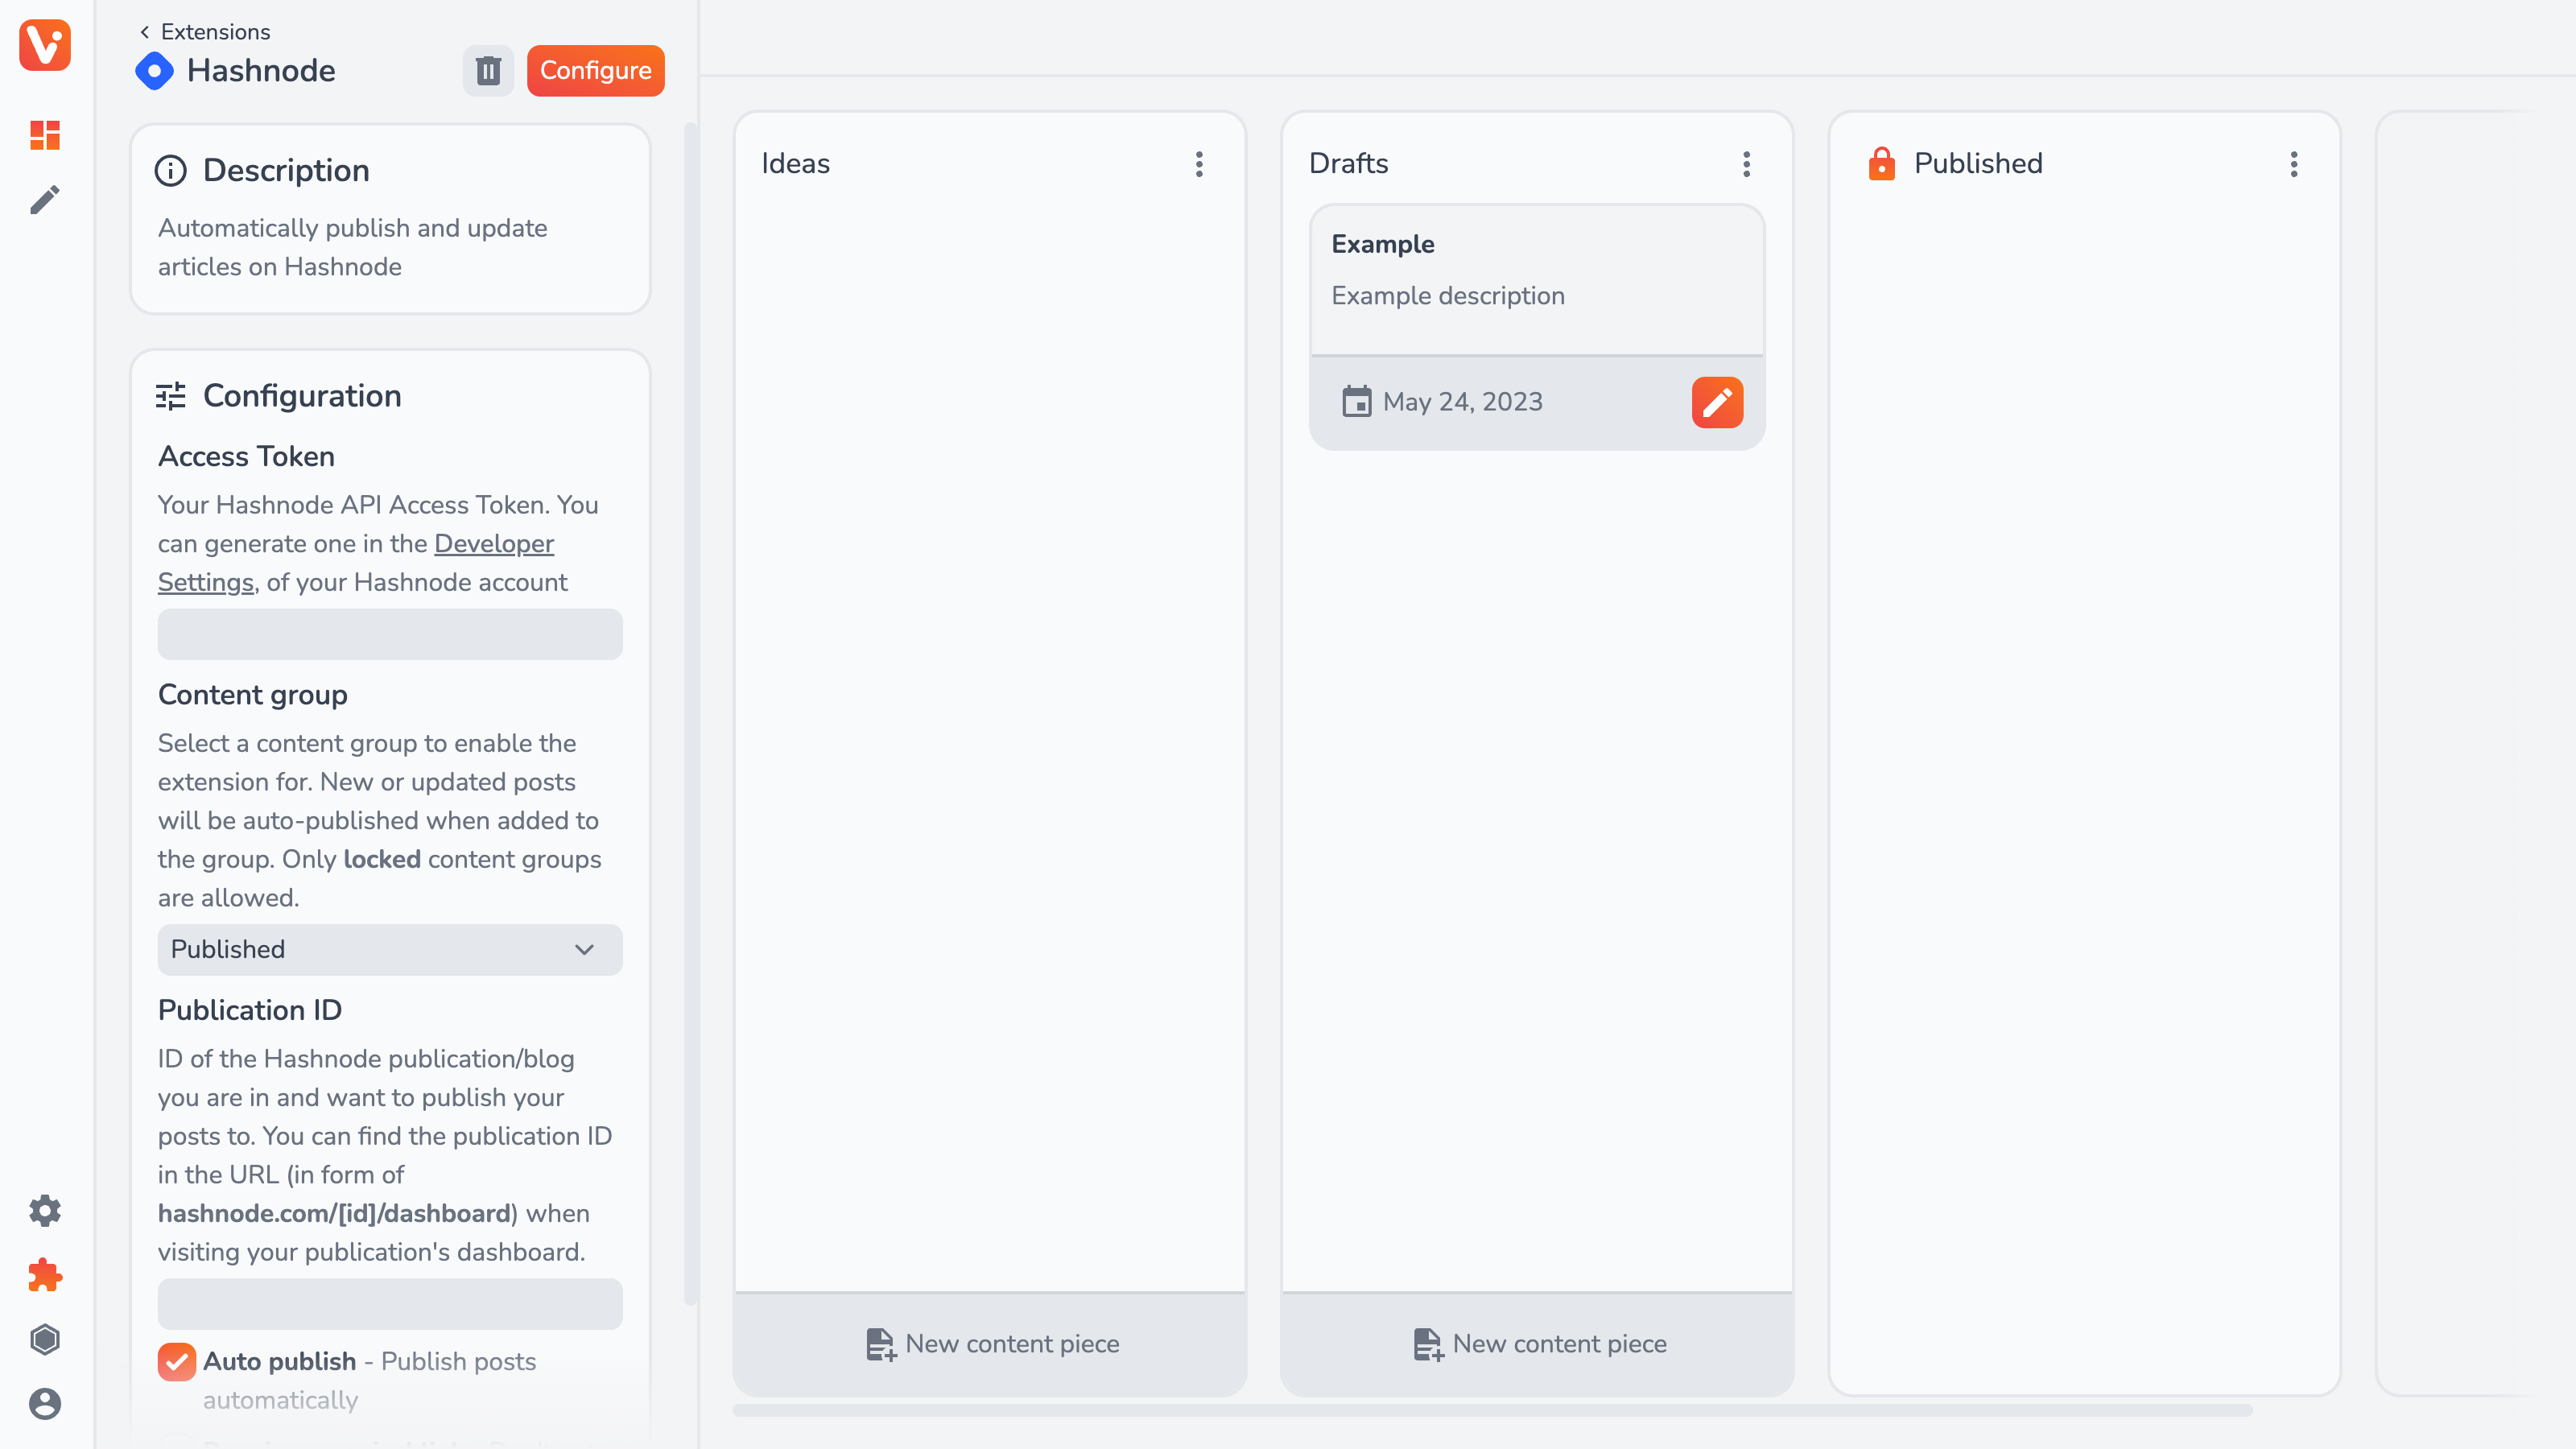Image resolution: width=2576 pixels, height=1449 pixels.
Task: Click the Description info icon
Action: 171,170
